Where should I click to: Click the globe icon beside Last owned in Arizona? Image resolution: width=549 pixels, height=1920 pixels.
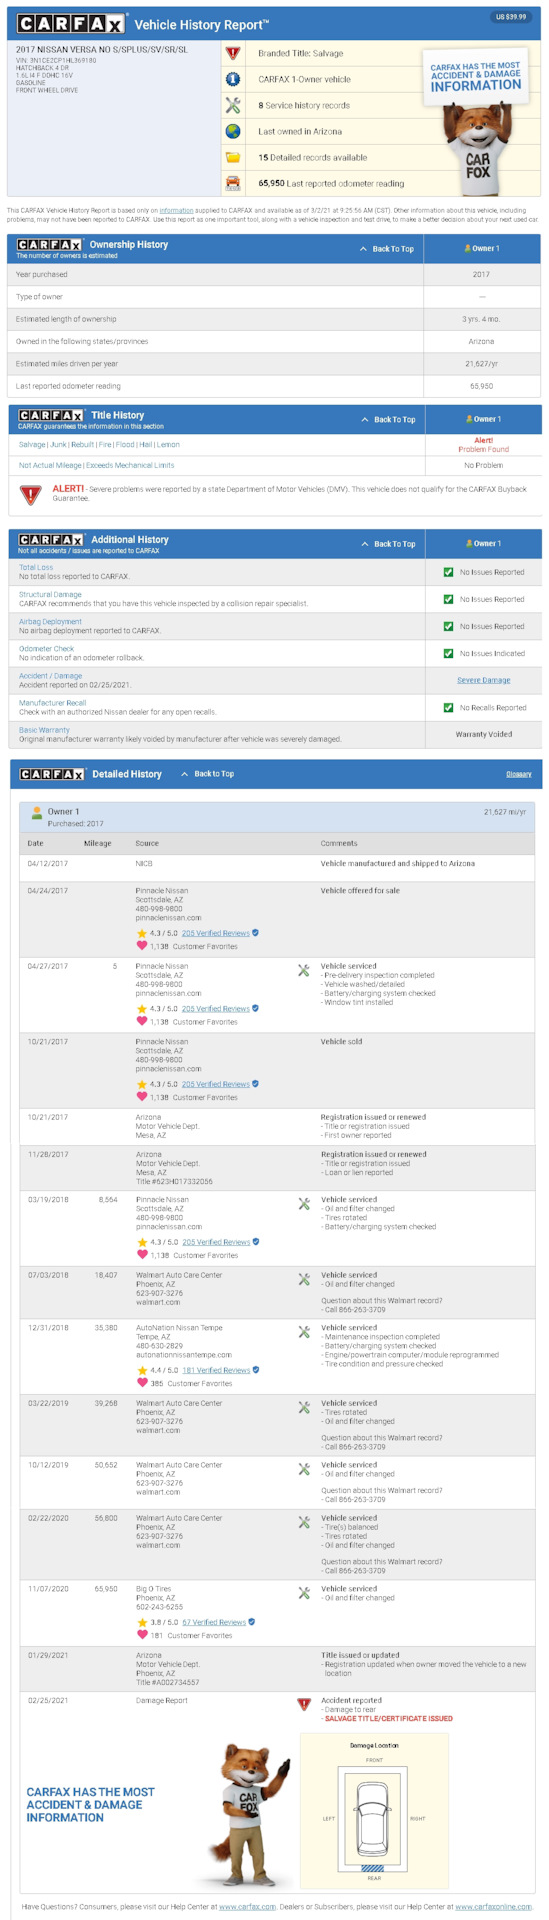pos(233,131)
